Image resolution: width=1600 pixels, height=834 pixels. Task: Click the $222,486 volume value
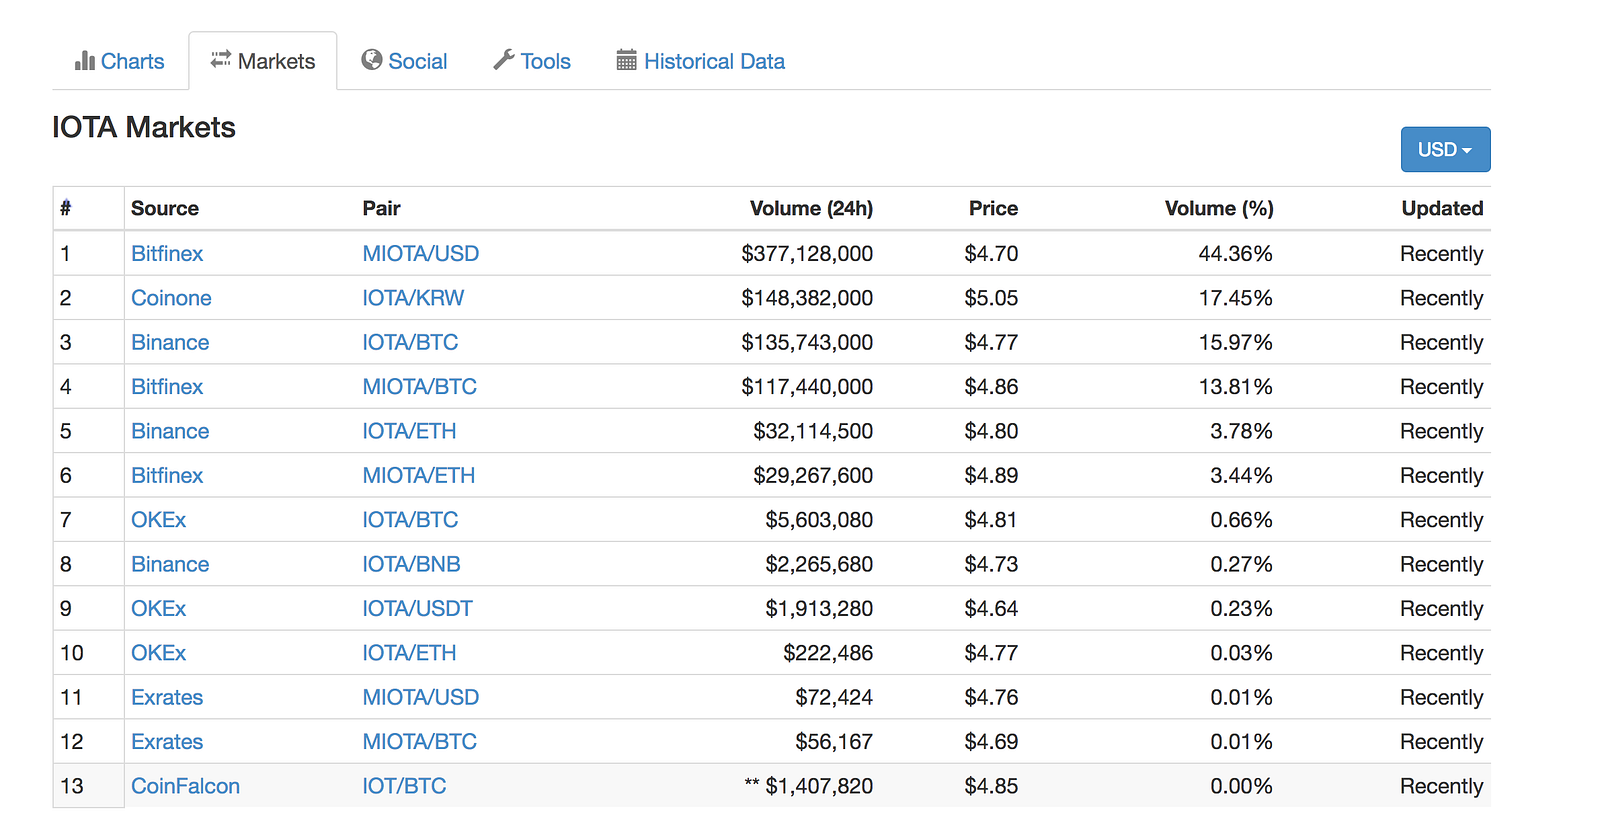828,653
